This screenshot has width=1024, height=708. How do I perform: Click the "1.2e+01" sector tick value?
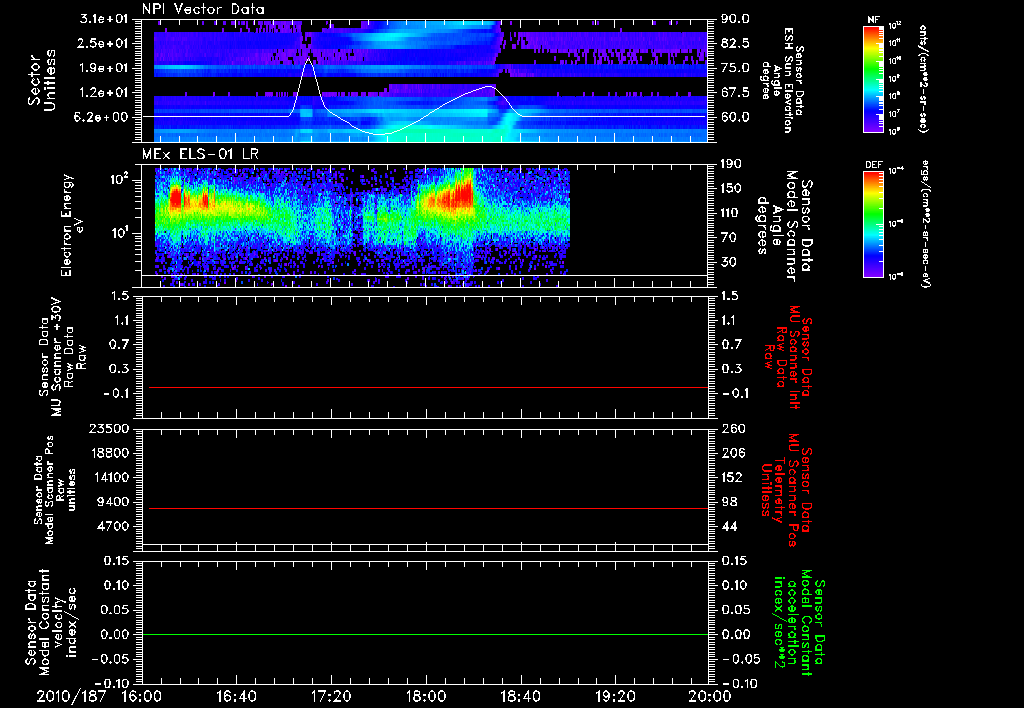coord(104,93)
